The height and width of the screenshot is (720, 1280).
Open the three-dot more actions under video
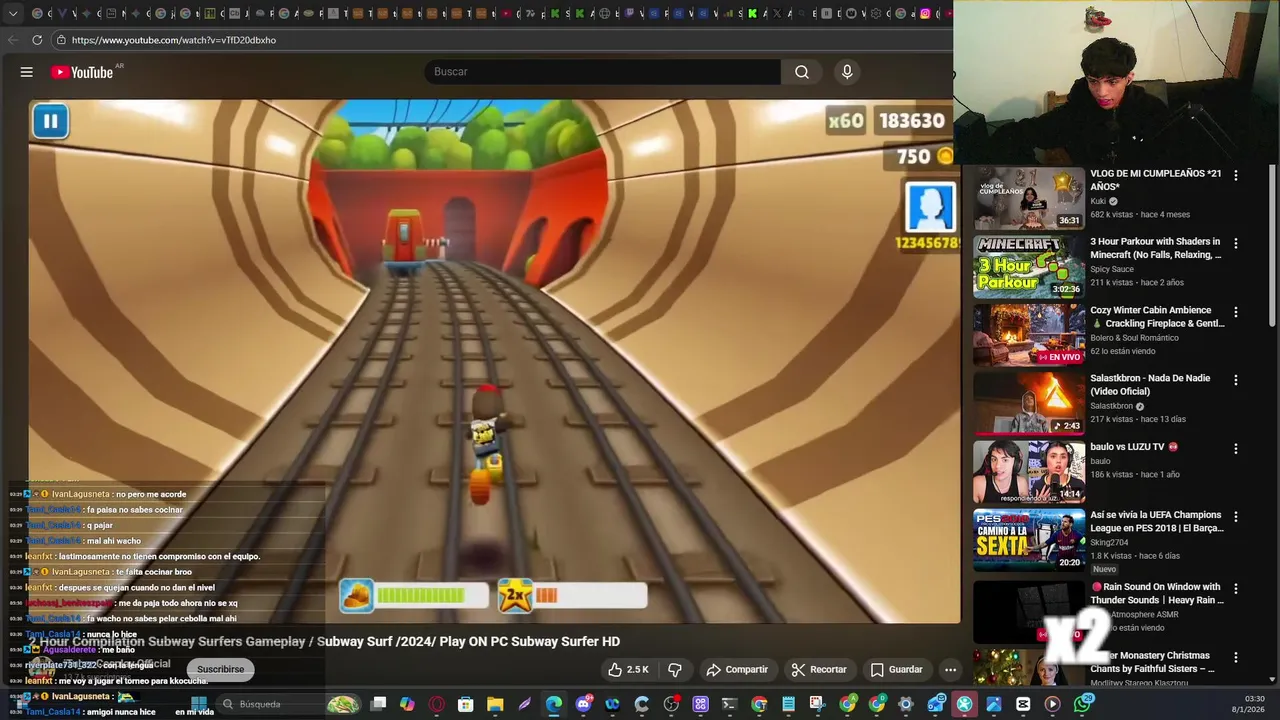[950, 669]
